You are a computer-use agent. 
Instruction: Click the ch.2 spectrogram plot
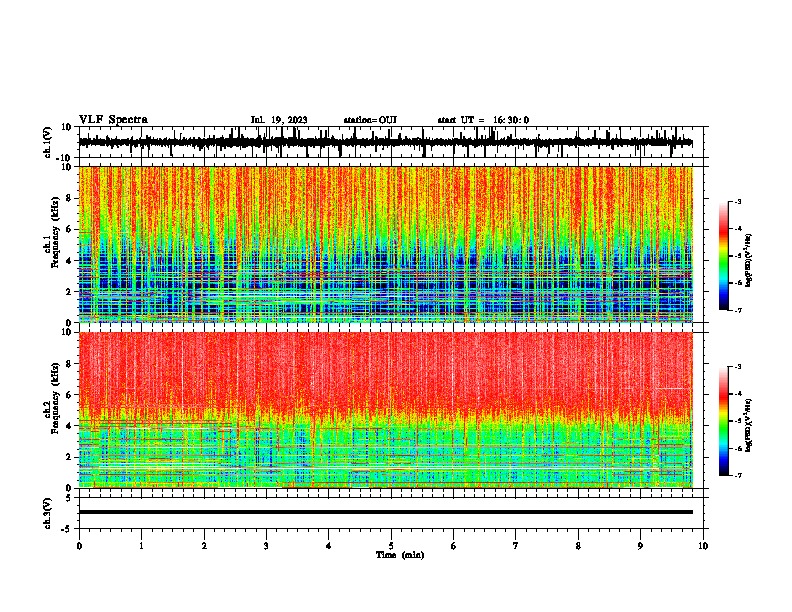point(386,410)
